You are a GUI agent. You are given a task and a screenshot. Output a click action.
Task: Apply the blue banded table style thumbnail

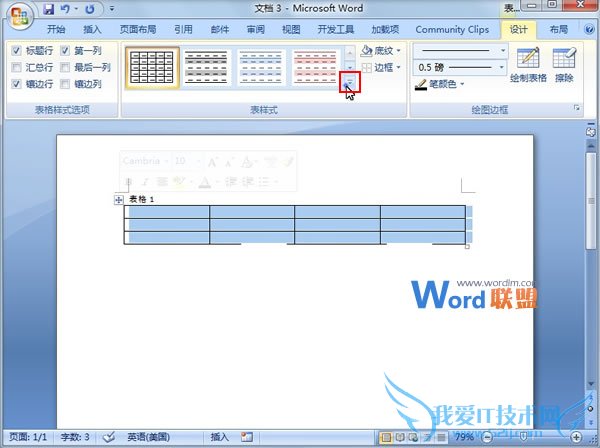coord(261,68)
